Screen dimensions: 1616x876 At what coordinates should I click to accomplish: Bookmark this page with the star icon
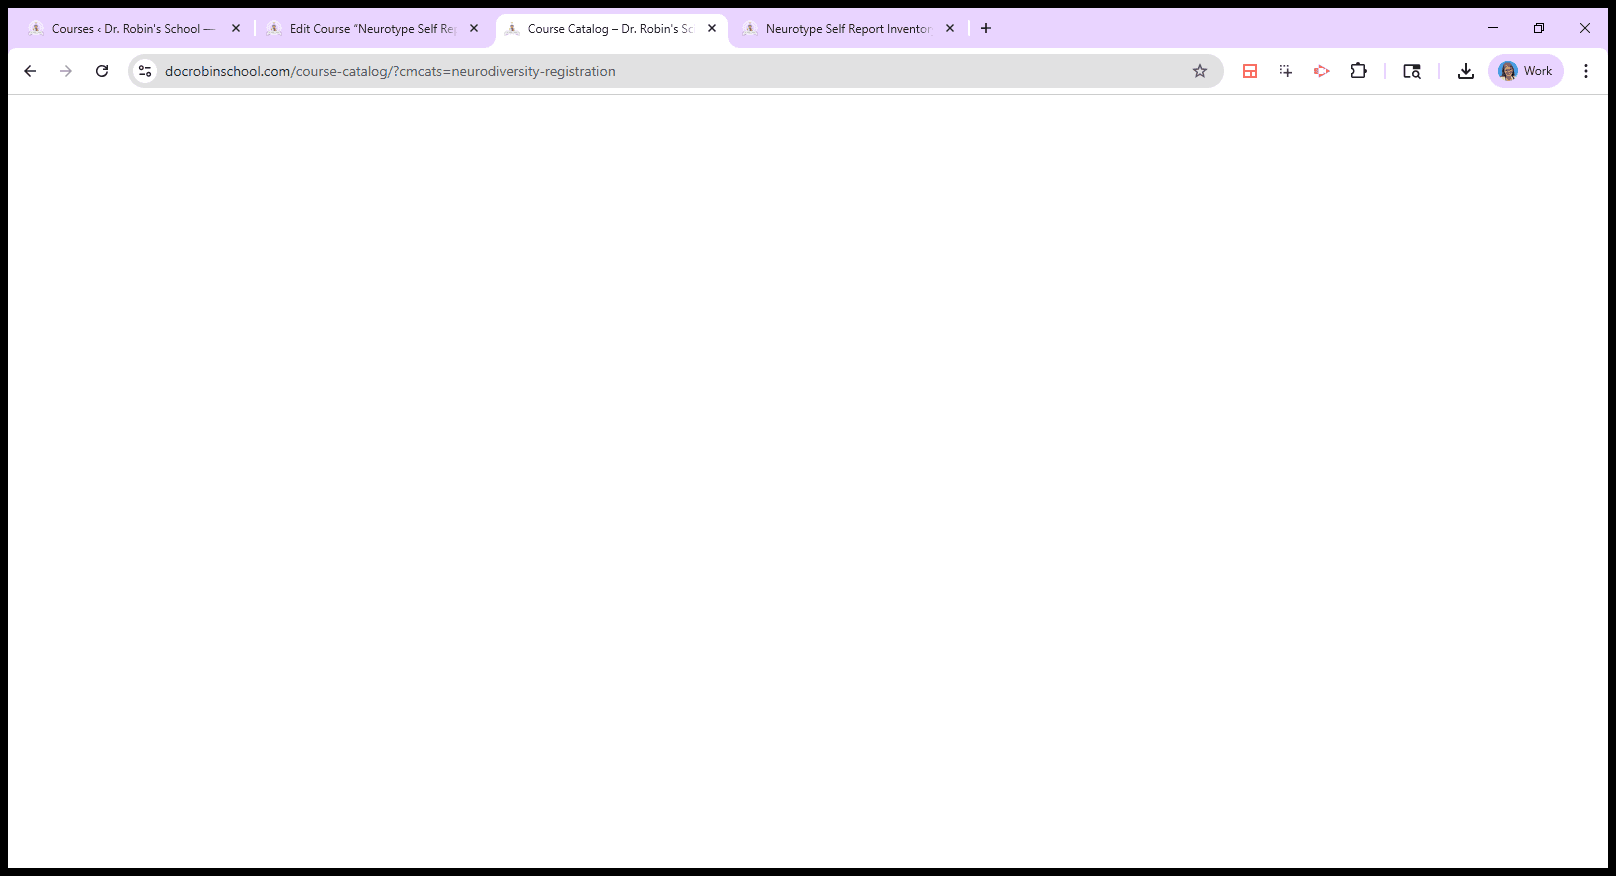(1200, 71)
